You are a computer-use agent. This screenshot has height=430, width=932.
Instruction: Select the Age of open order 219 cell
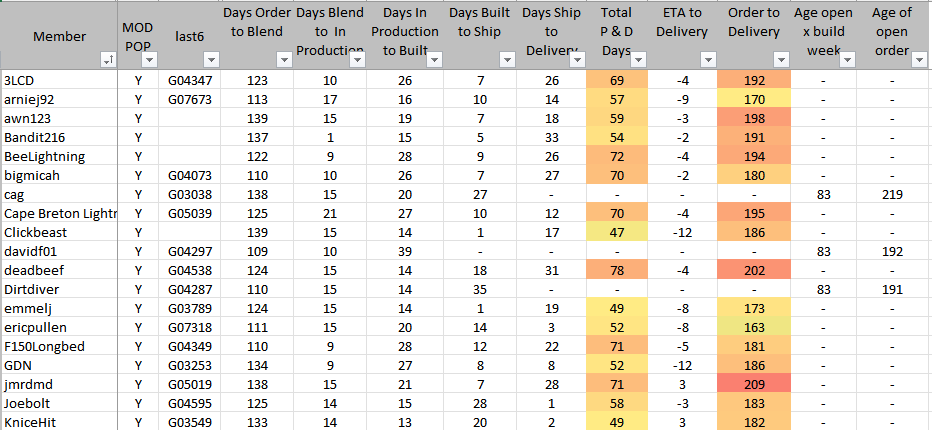click(x=891, y=194)
